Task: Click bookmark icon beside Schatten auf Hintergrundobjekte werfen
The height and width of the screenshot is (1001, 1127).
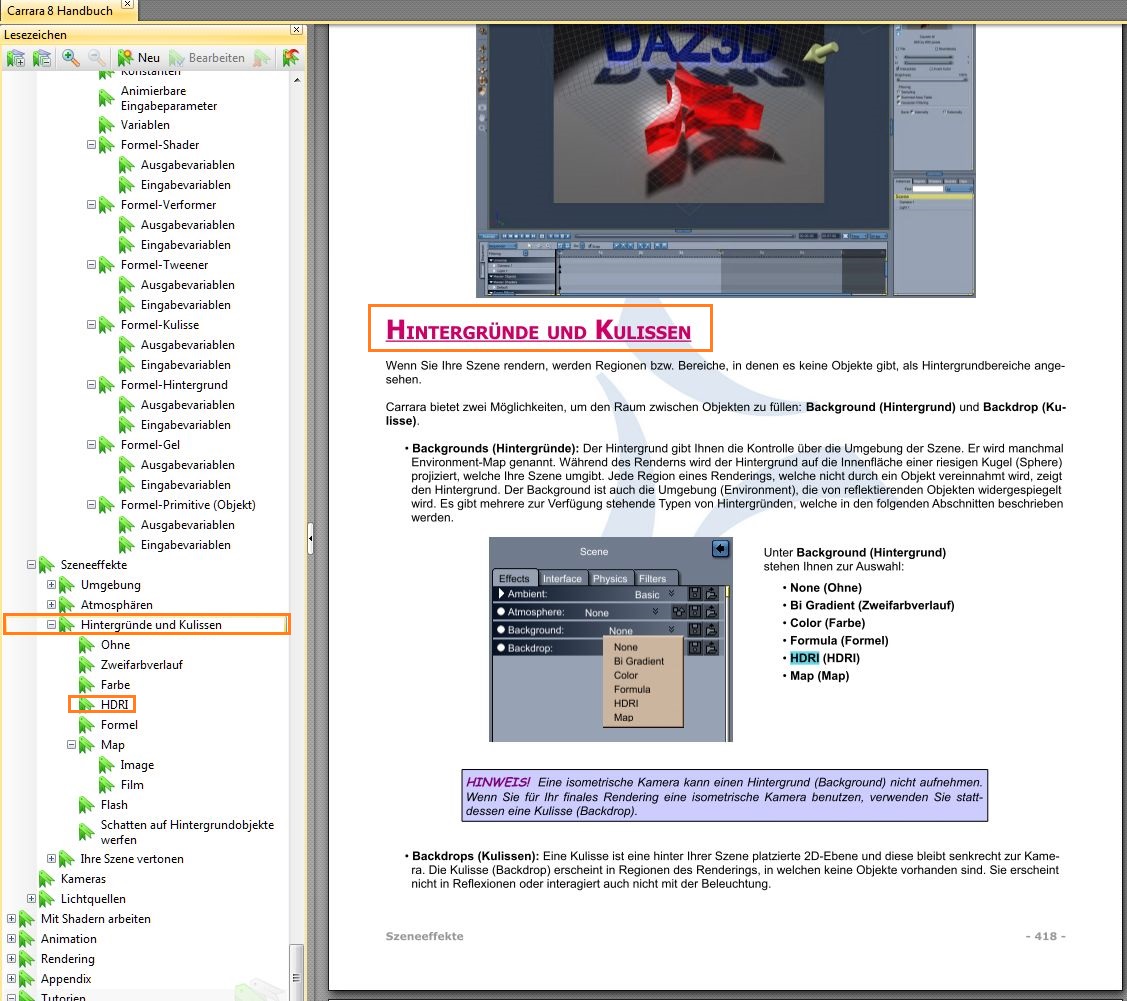Action: 86,831
